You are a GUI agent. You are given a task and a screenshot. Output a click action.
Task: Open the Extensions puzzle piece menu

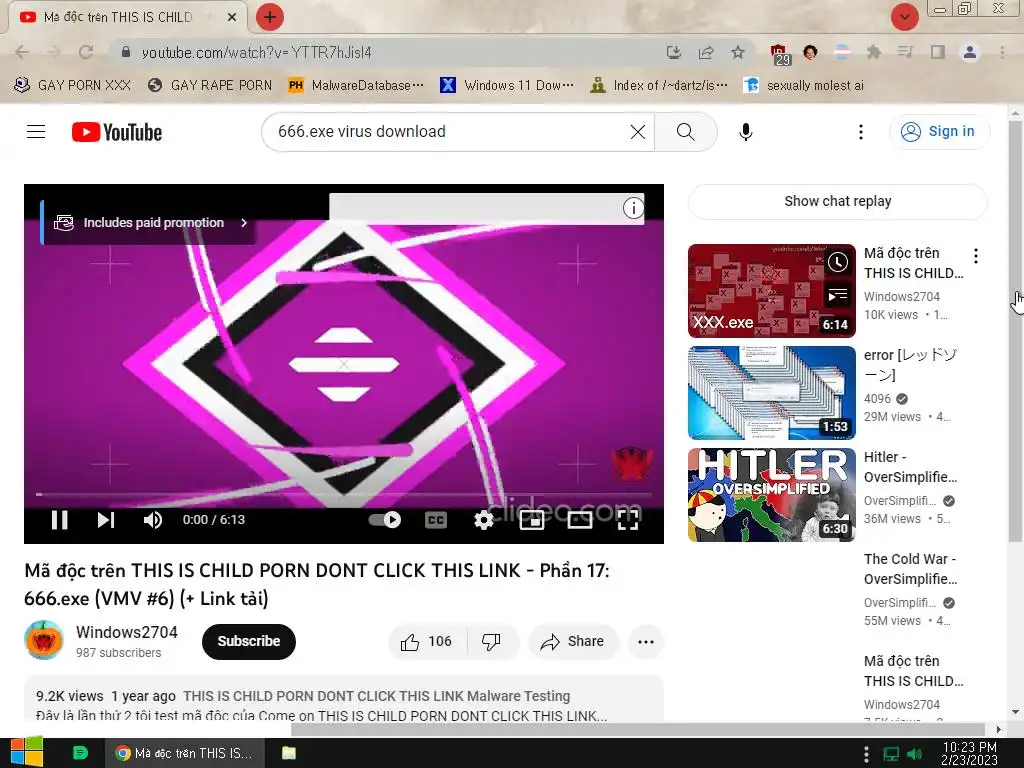point(873,52)
